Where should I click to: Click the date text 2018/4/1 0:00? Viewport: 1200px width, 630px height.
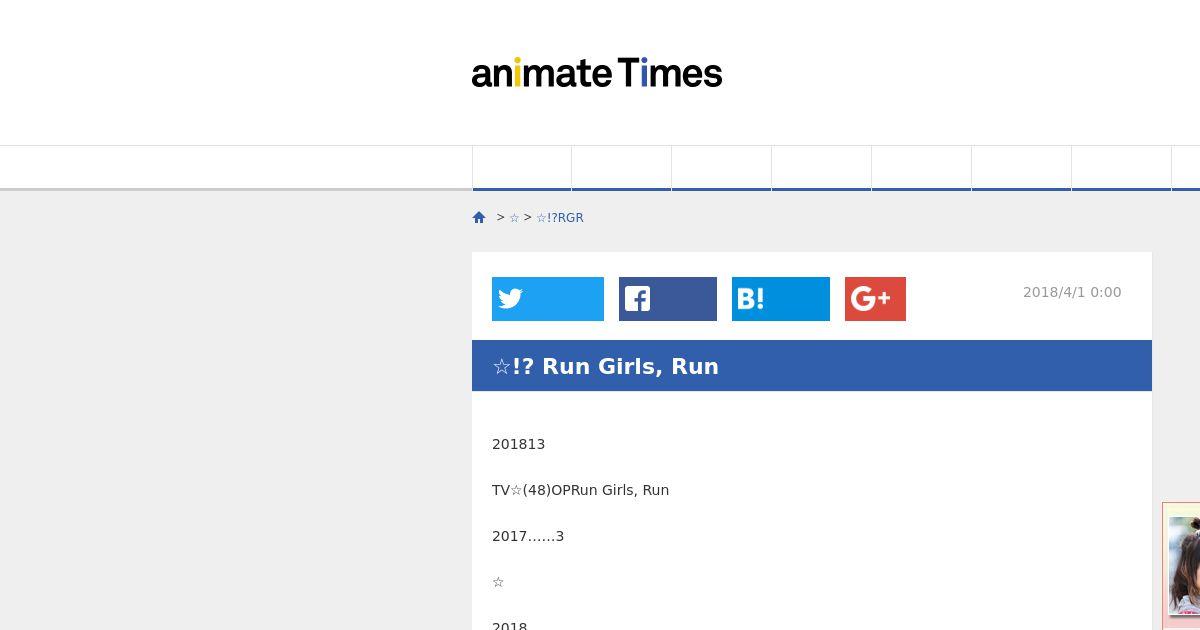tap(1072, 292)
